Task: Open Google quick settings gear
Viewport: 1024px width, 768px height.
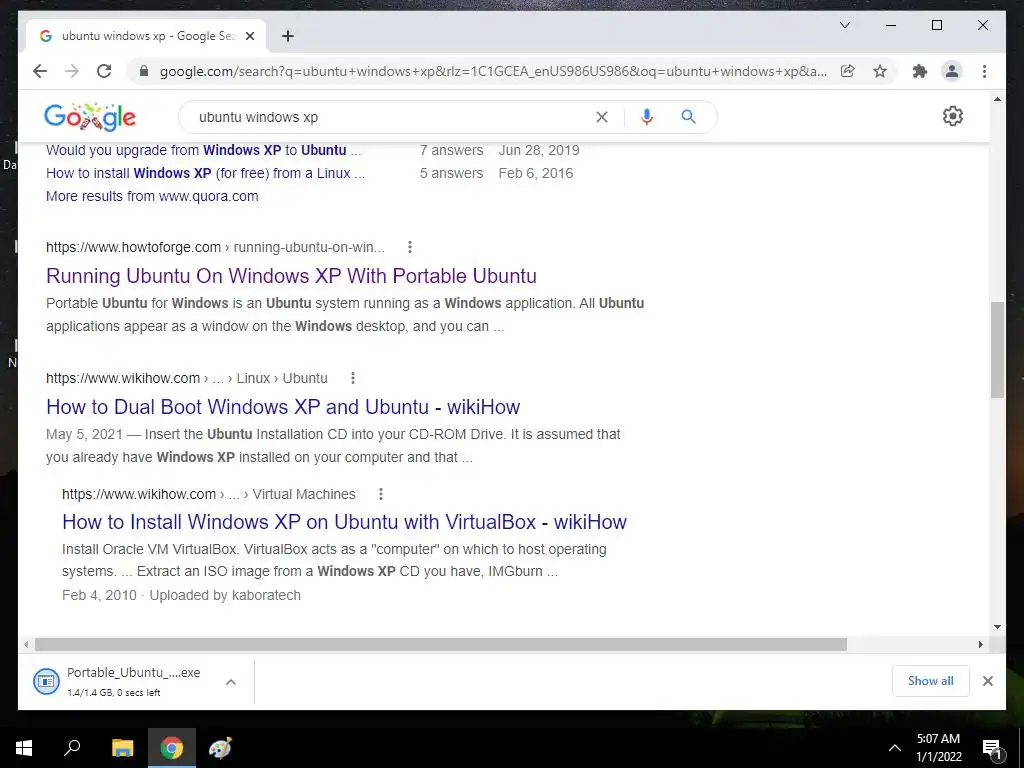Action: coord(953,116)
